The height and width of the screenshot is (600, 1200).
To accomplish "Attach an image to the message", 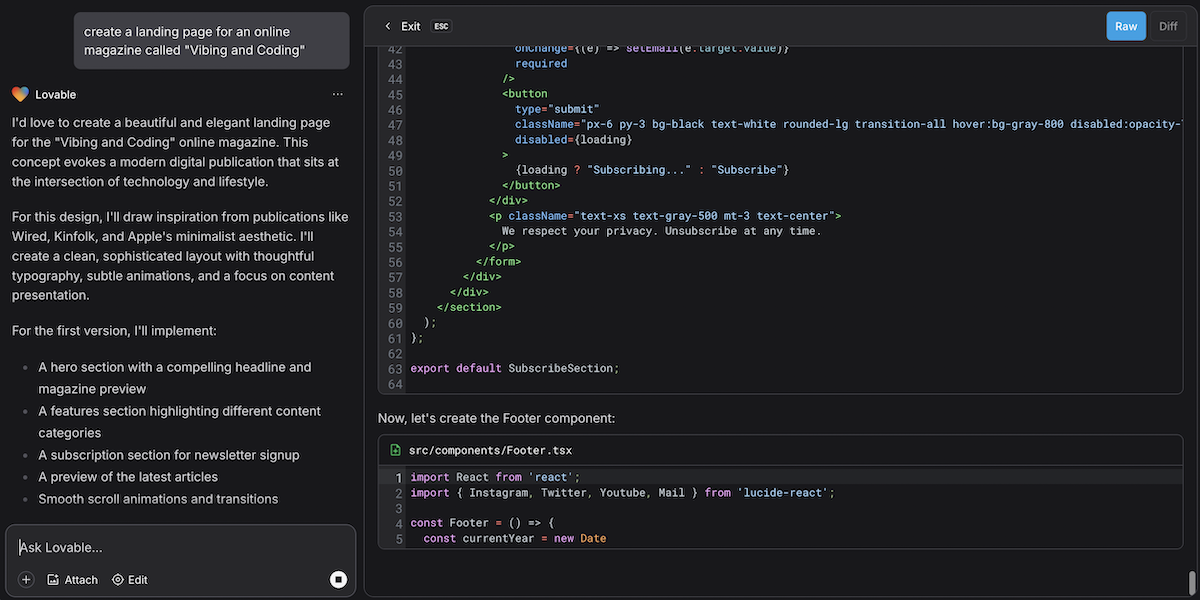I will pyautogui.click(x=73, y=580).
